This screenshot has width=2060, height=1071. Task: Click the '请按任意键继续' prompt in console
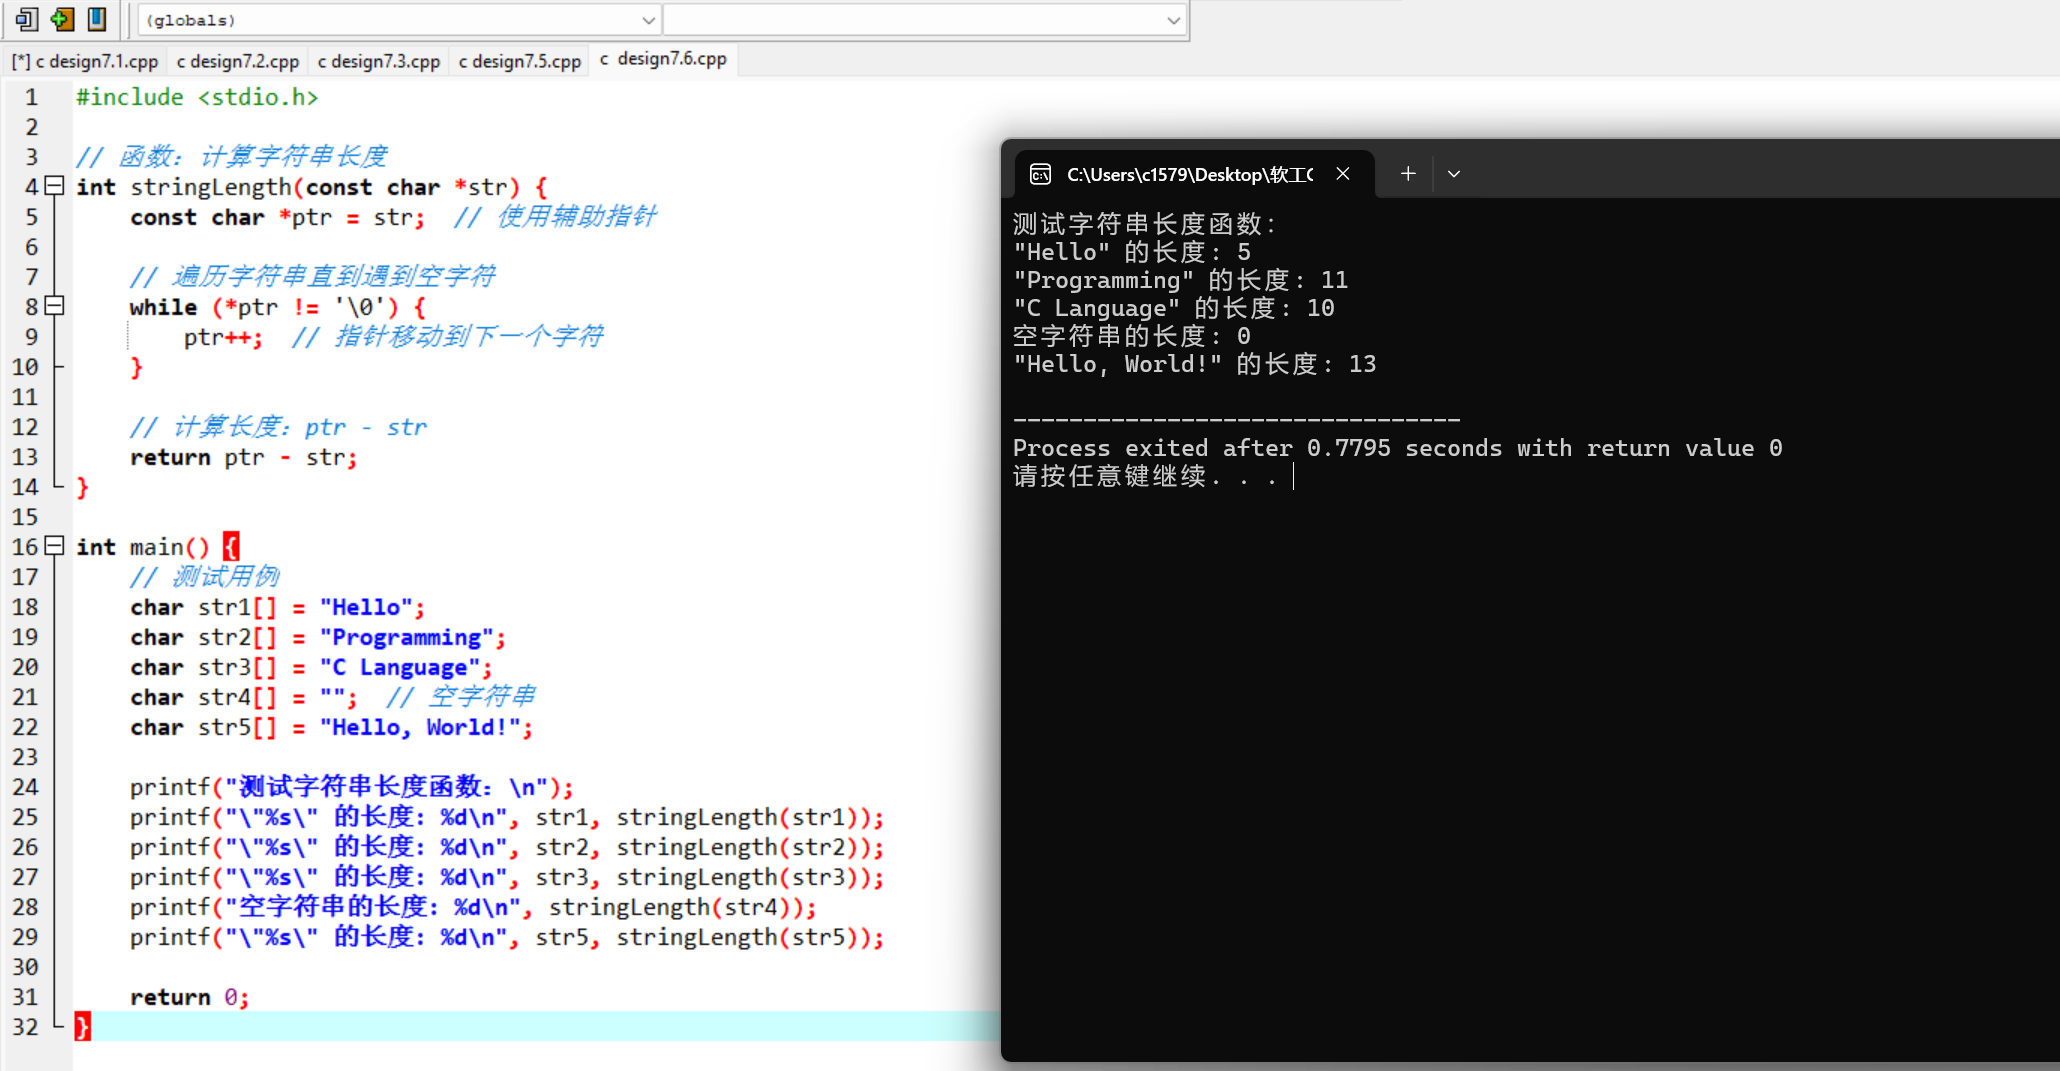coord(1109,476)
